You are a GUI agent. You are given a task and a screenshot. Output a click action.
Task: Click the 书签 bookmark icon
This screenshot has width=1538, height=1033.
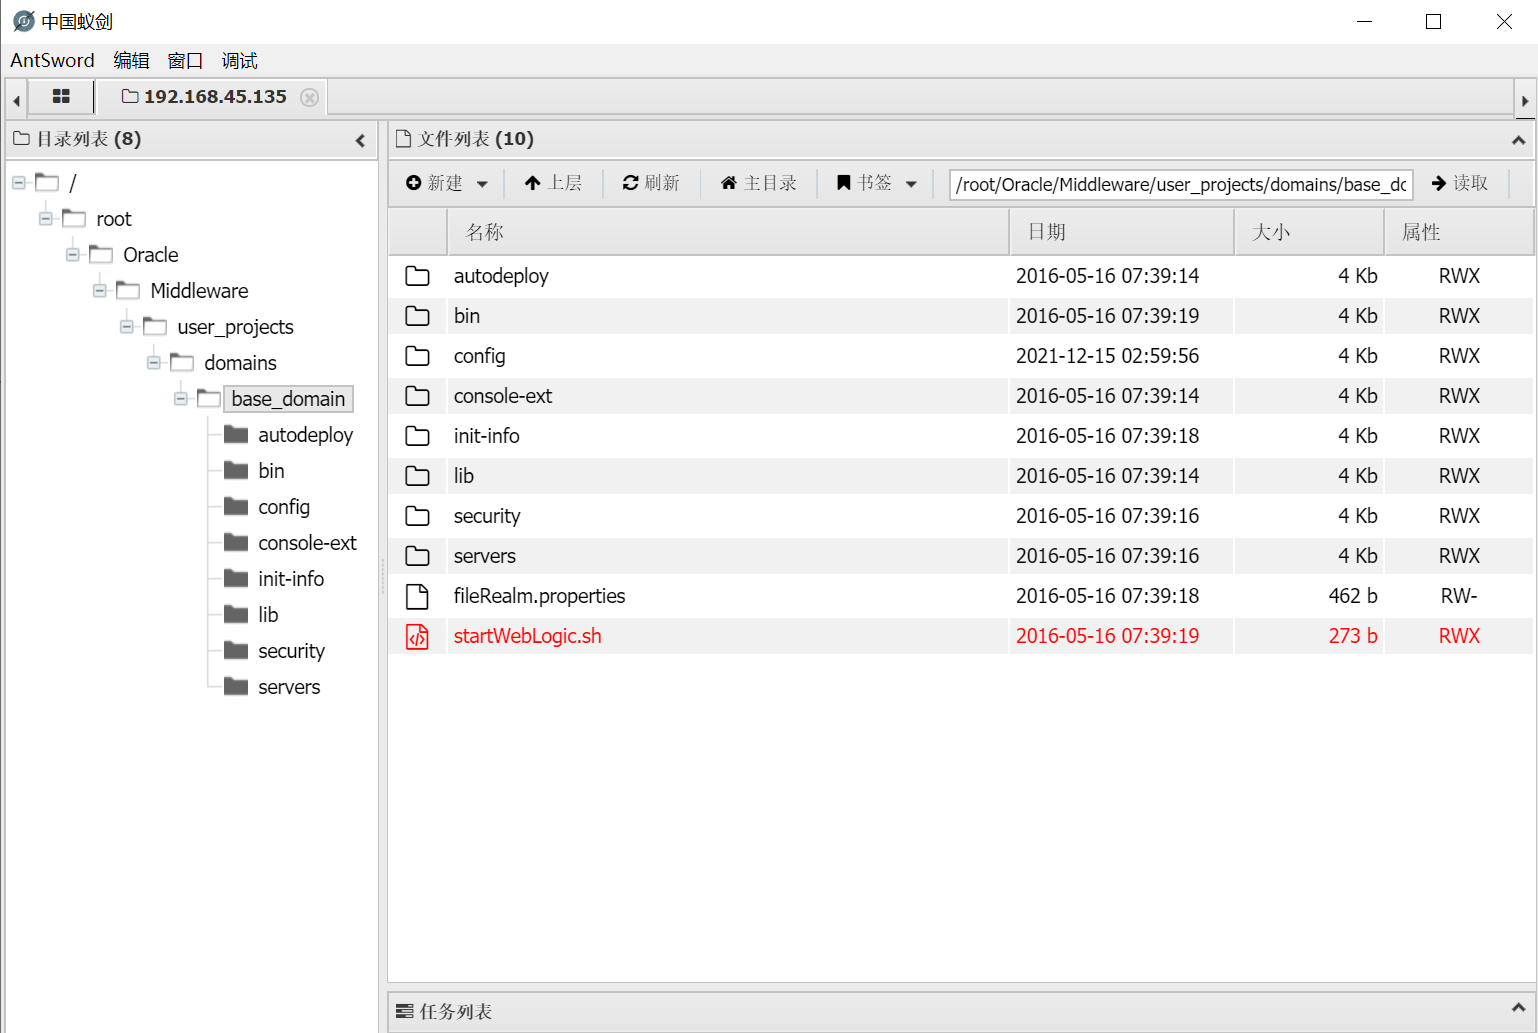pos(843,182)
